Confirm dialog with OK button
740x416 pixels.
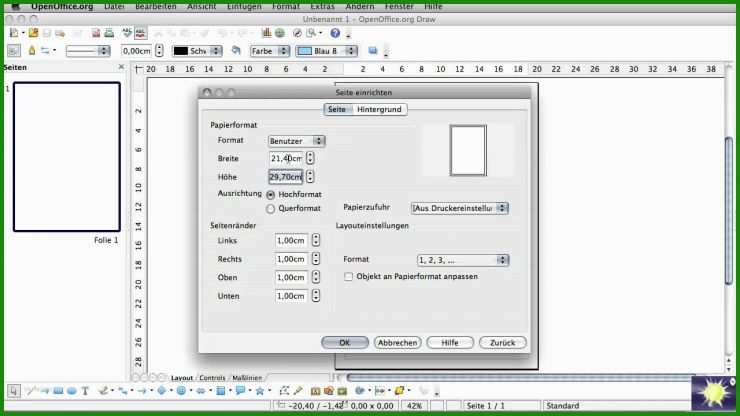tap(345, 343)
